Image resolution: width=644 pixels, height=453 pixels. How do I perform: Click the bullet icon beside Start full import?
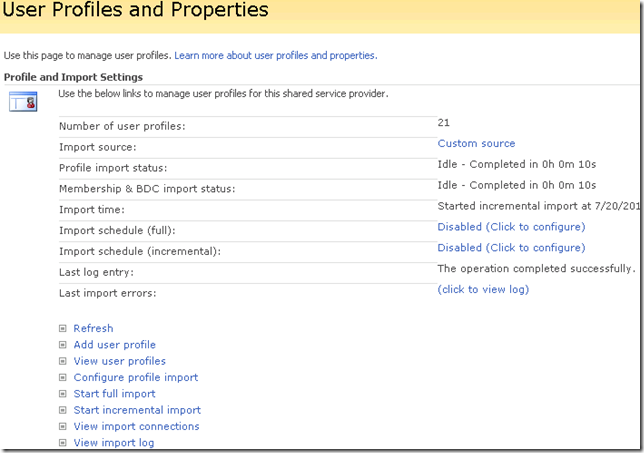point(62,393)
